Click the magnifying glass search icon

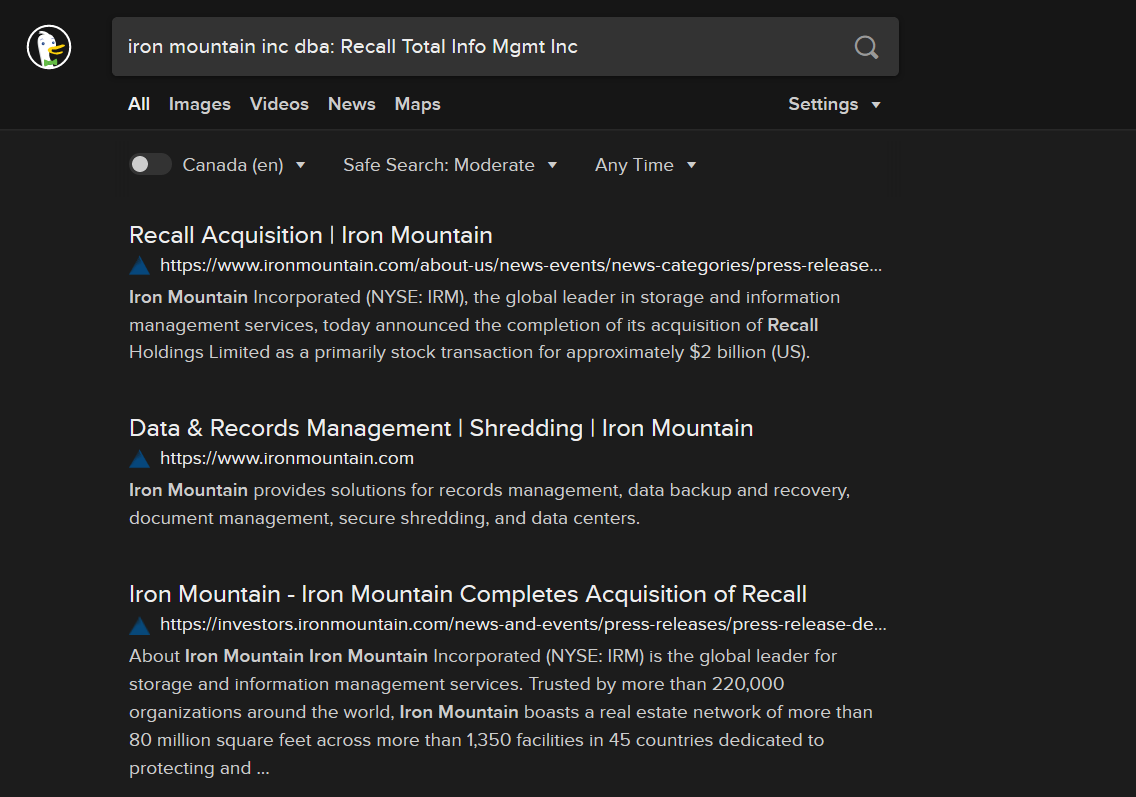click(x=866, y=47)
